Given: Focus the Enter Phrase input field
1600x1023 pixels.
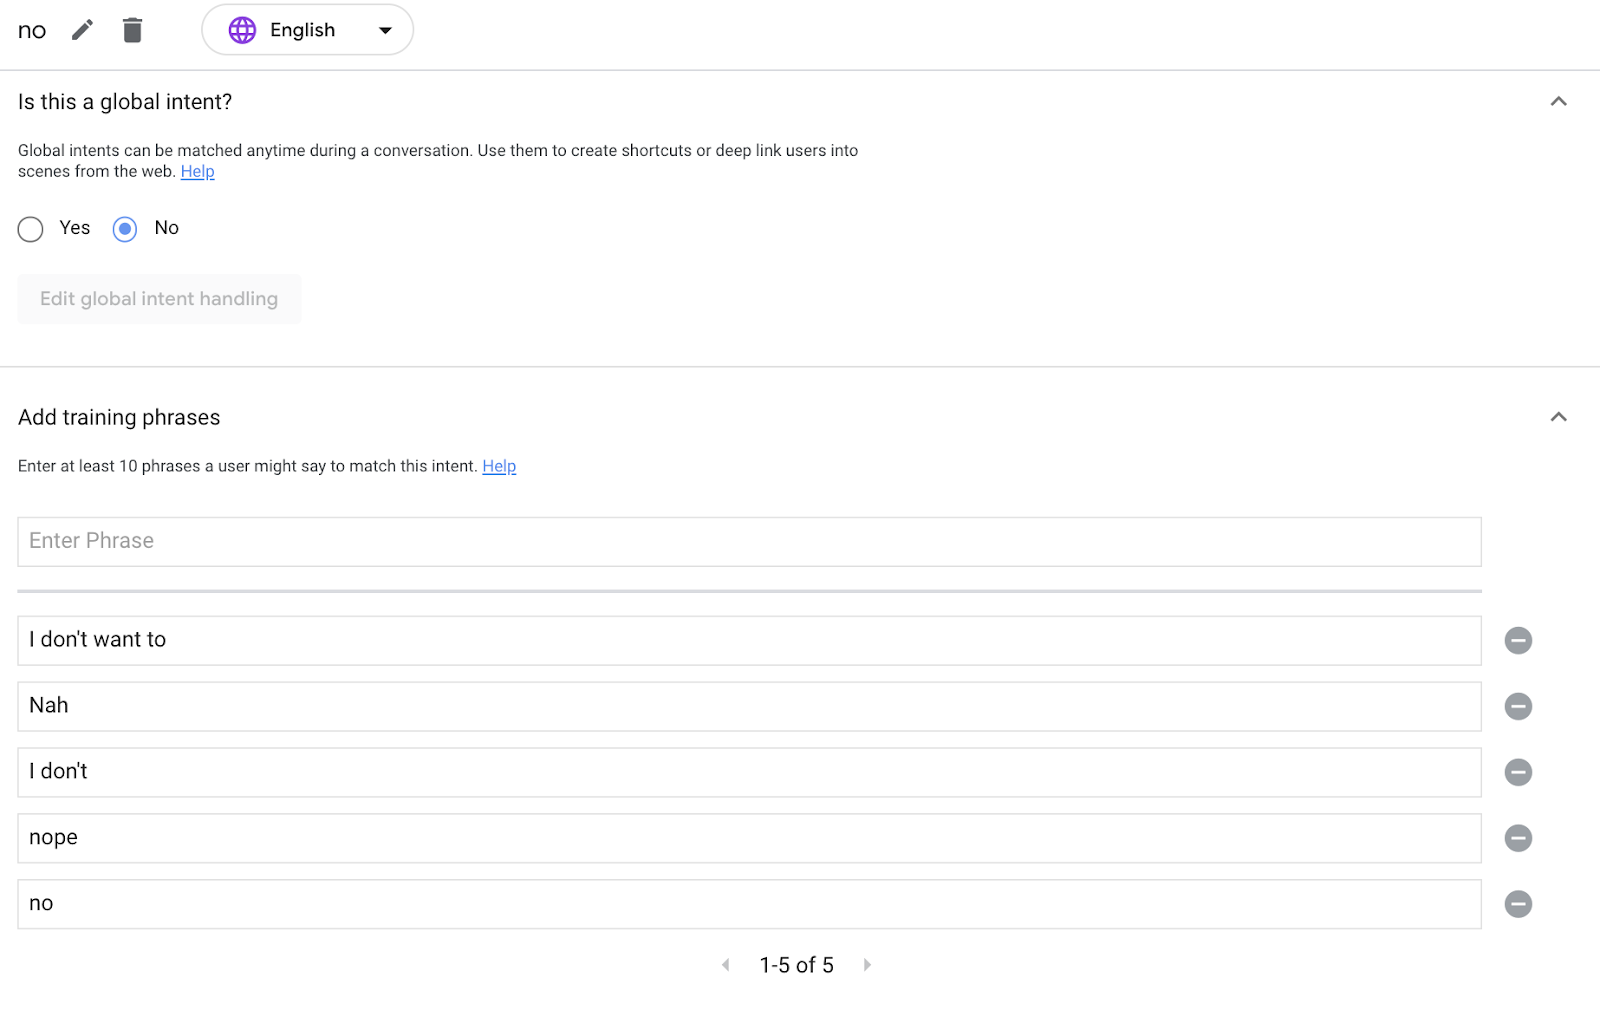Looking at the screenshot, I should [x=748, y=541].
